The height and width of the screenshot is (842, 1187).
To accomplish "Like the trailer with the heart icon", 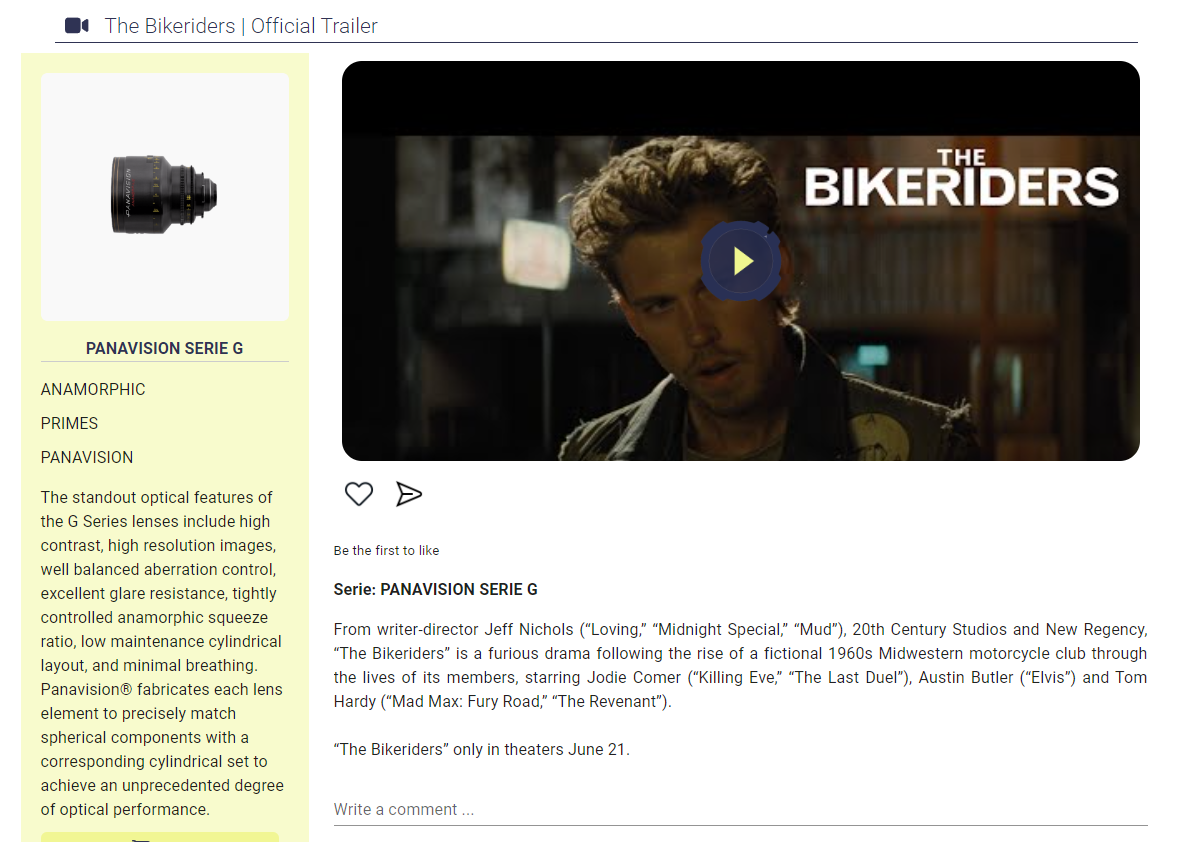I will pos(359,494).
